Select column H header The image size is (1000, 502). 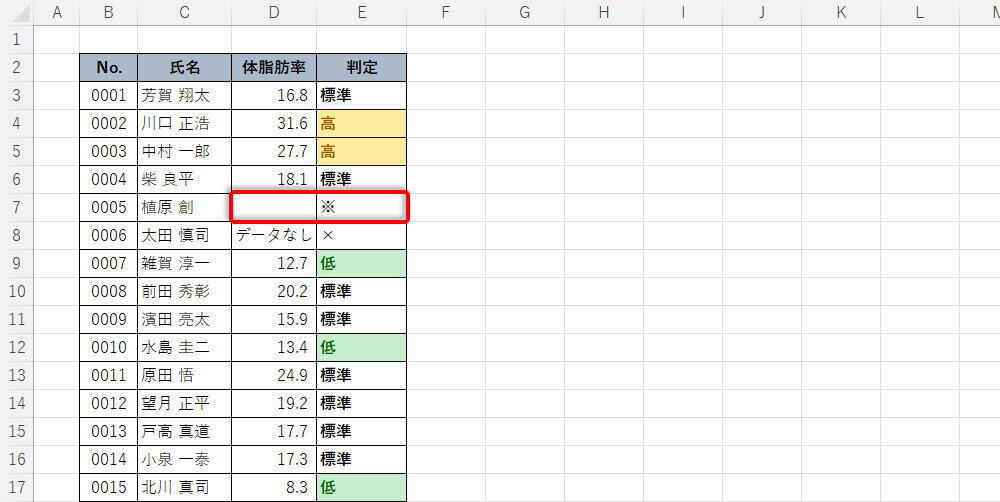coord(604,12)
